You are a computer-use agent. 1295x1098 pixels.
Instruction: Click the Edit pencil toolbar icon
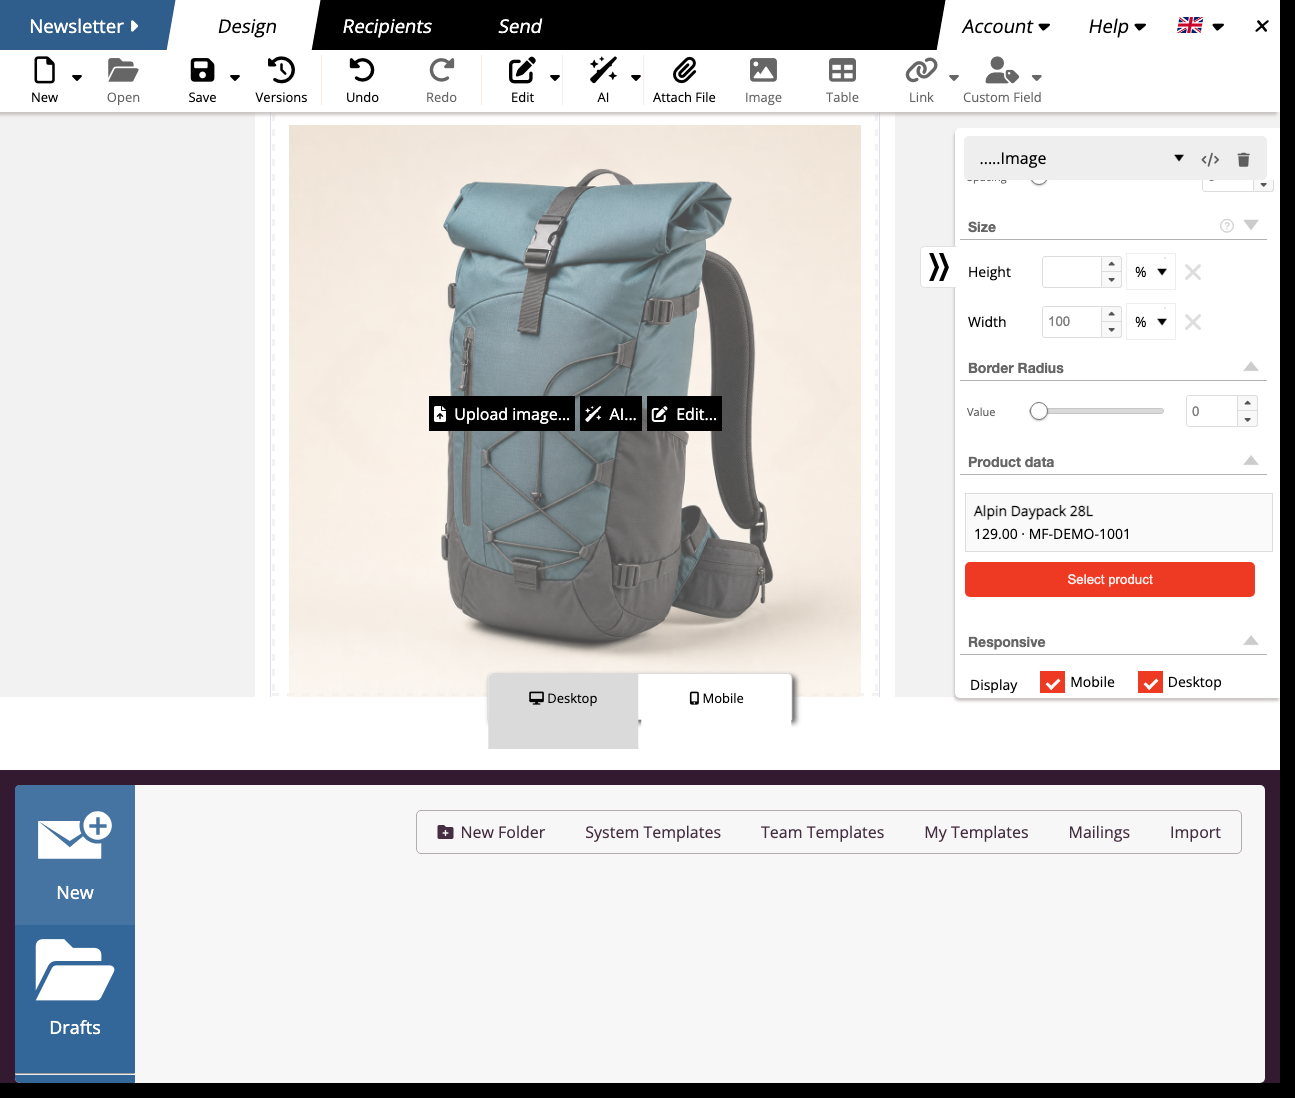click(x=522, y=71)
